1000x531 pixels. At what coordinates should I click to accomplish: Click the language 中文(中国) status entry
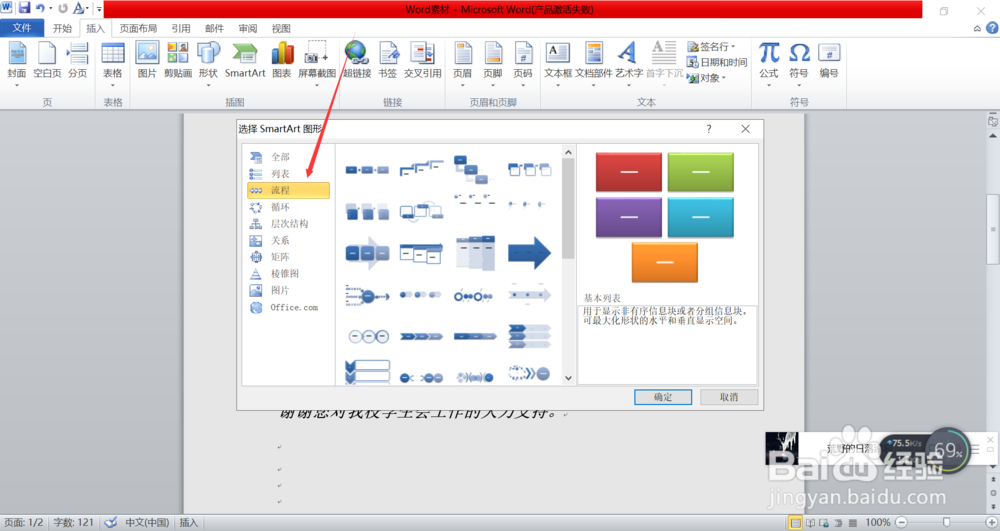pyautogui.click(x=147, y=522)
